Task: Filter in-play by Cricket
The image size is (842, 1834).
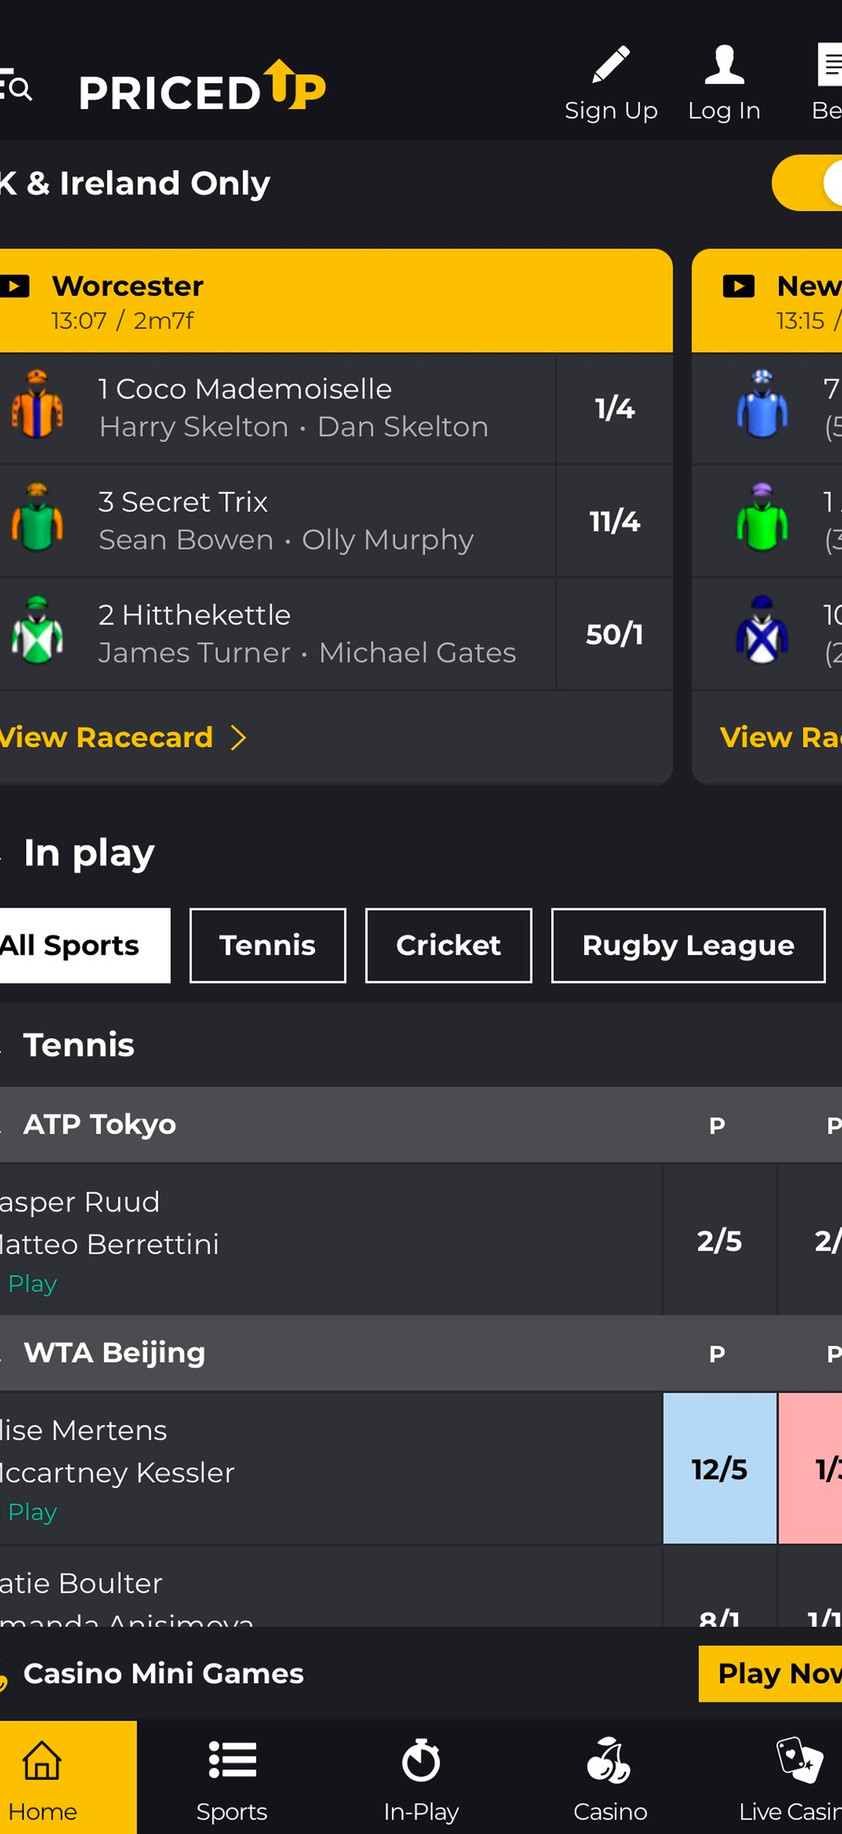Action: [x=448, y=945]
